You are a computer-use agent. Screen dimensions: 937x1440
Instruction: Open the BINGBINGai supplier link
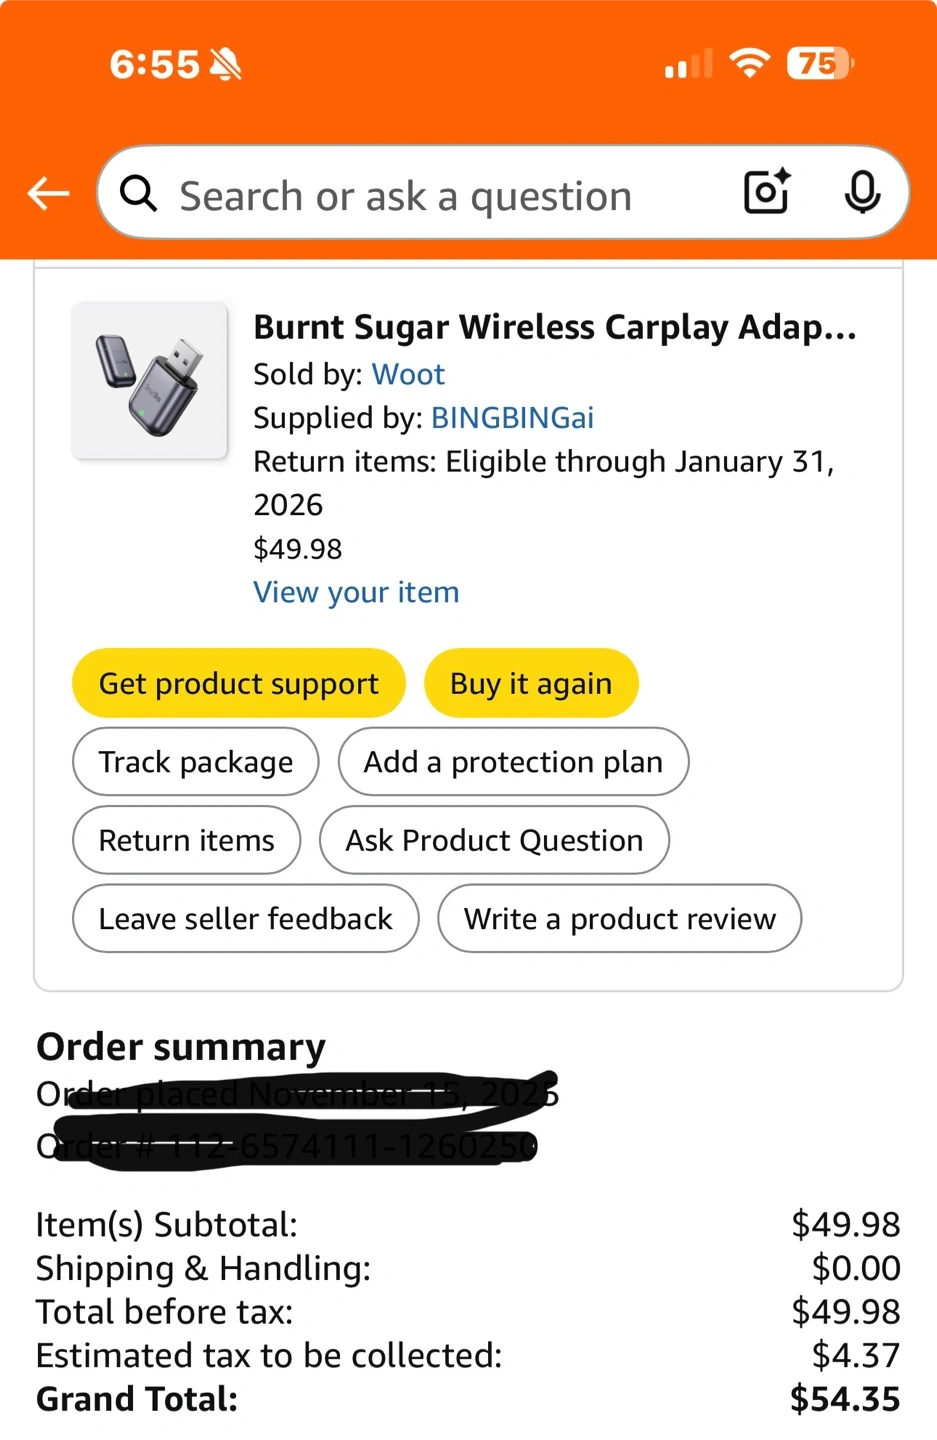[512, 418]
